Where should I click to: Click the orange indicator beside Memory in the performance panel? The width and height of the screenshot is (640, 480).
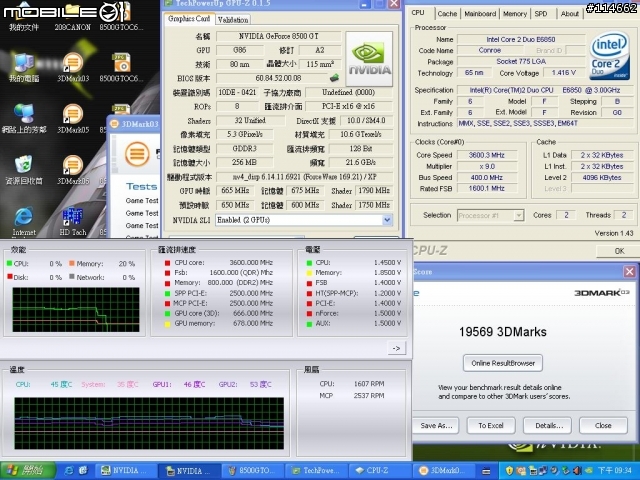[x=72, y=264]
